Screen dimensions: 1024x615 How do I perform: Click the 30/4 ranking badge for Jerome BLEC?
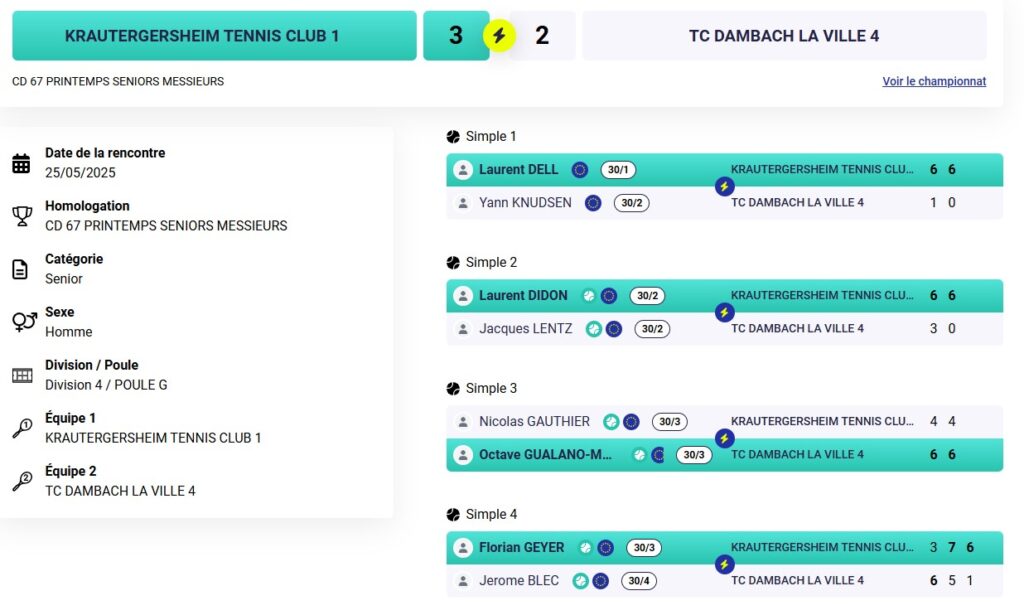pyautogui.click(x=639, y=581)
